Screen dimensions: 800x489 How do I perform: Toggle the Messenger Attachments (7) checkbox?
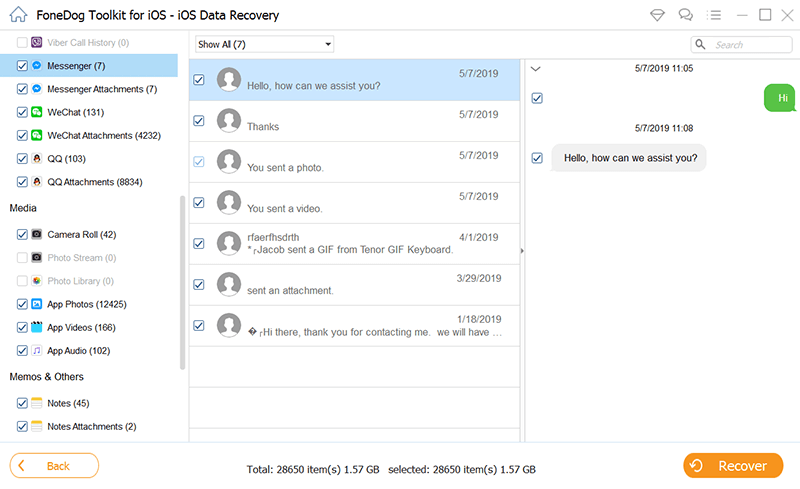pos(22,89)
